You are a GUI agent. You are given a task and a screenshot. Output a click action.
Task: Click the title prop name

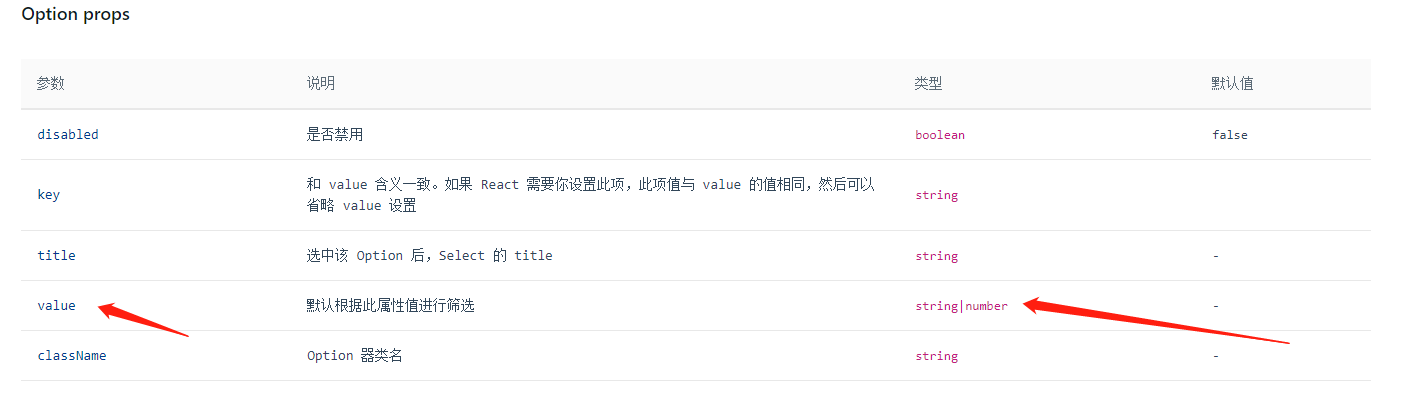point(56,255)
